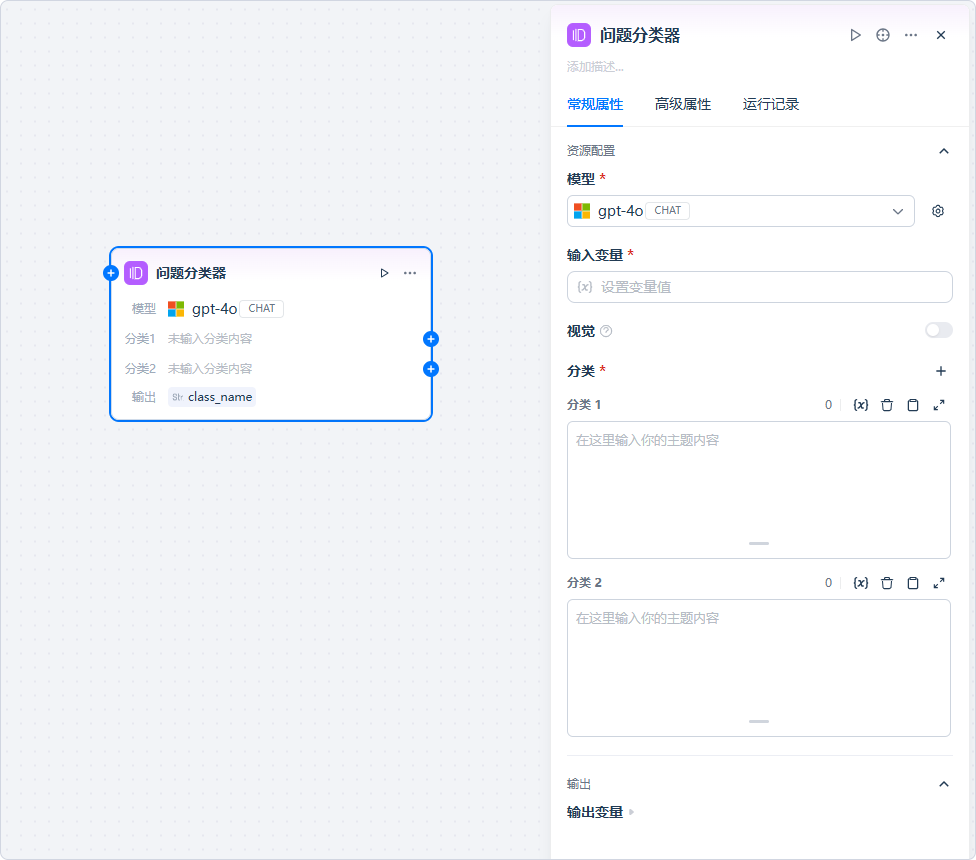976x860 pixels.
Task: Collapse the 输出 section
Action: tap(943, 784)
